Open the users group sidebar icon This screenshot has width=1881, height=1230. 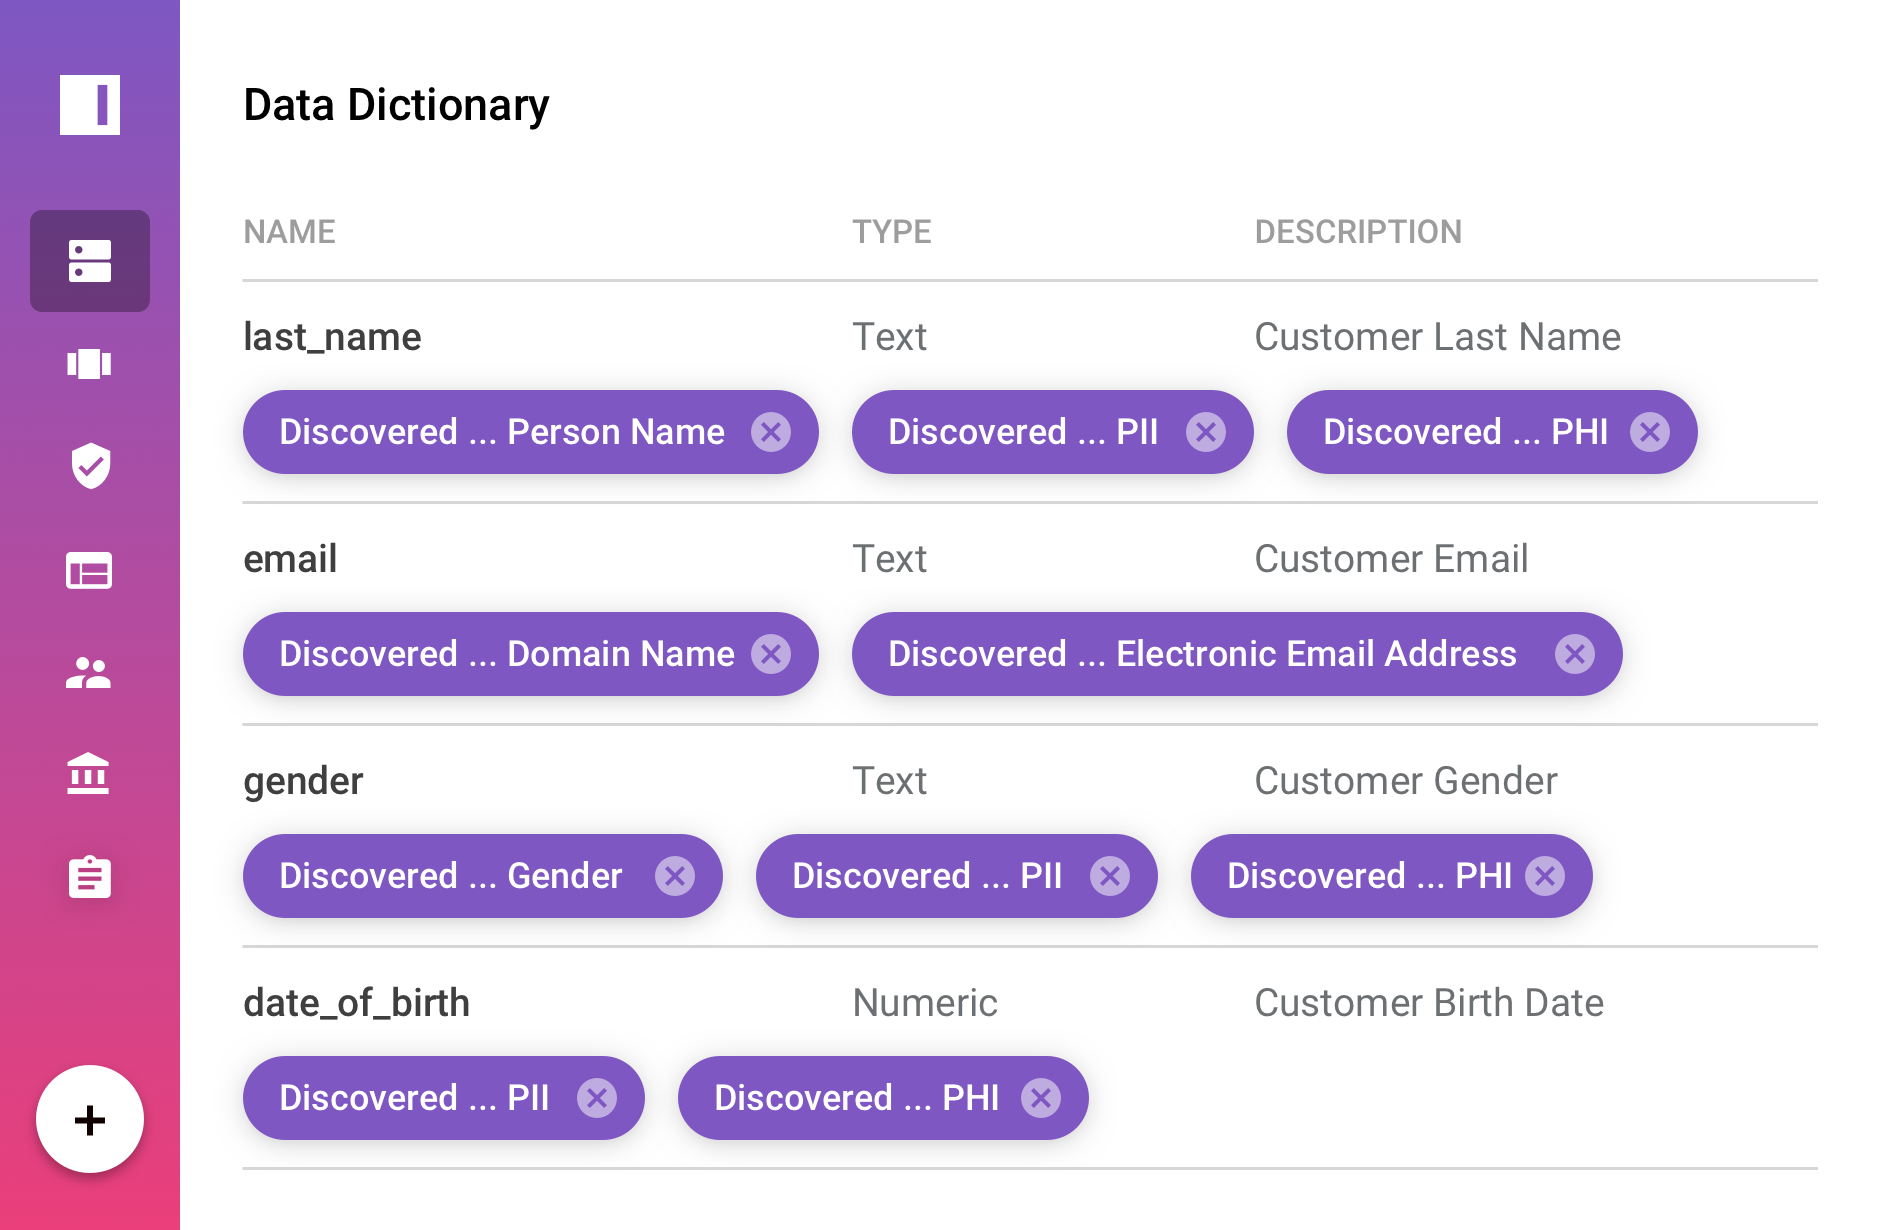[x=90, y=673]
